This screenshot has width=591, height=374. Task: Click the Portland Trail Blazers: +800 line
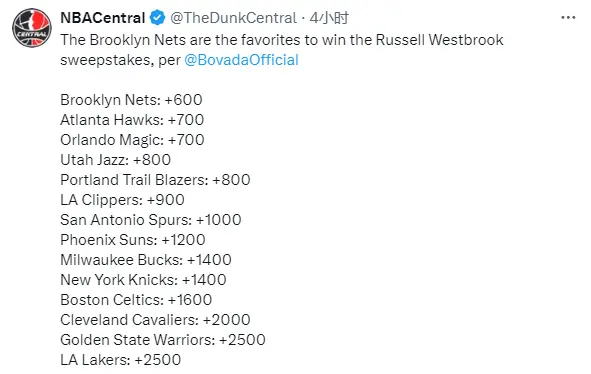[x=155, y=180]
